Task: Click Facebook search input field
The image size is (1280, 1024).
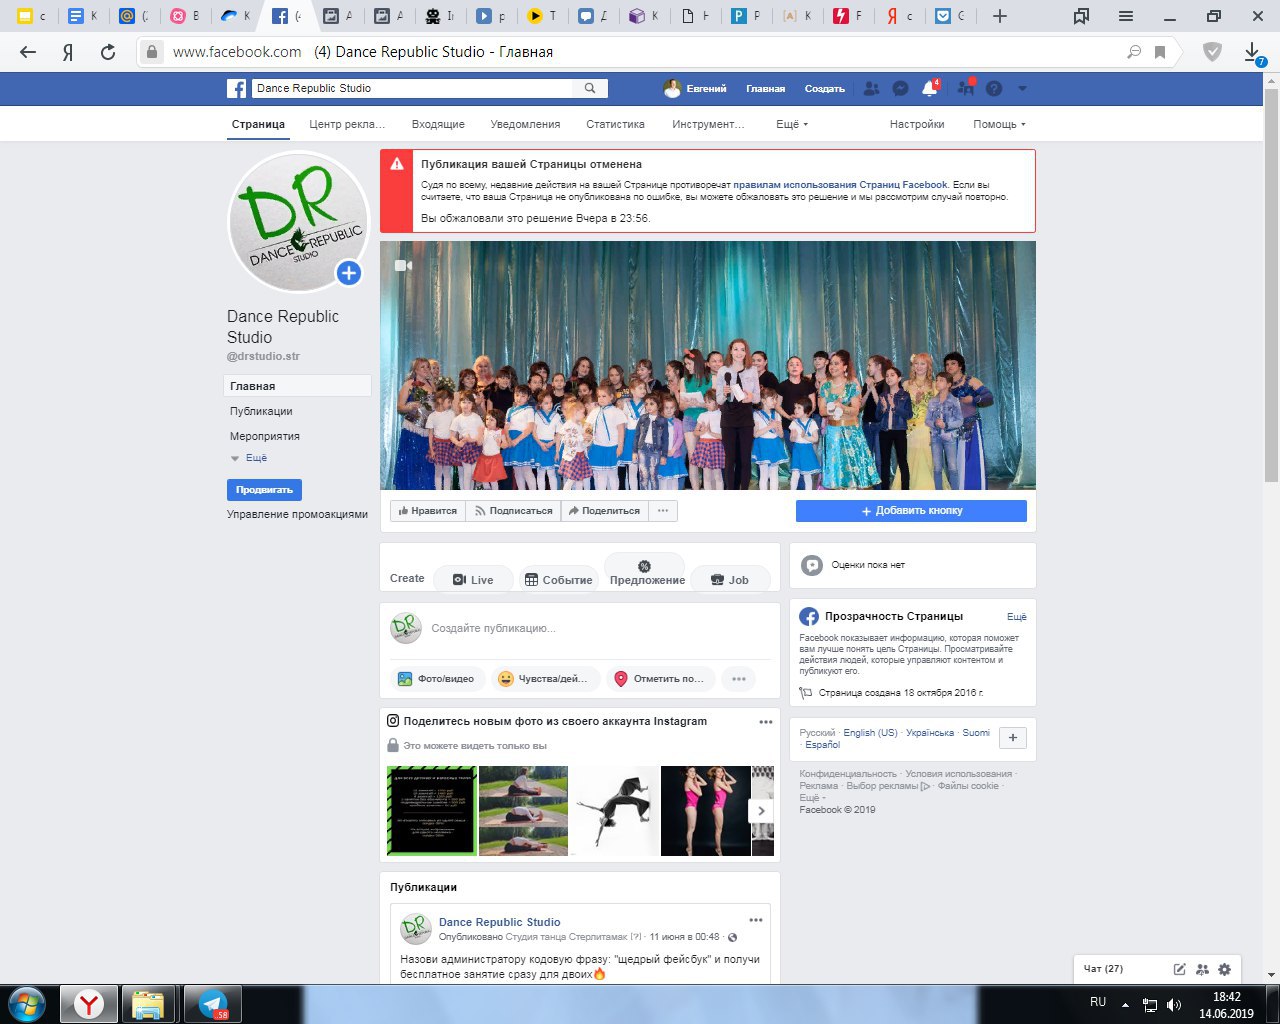Action: pyautogui.click(x=413, y=88)
